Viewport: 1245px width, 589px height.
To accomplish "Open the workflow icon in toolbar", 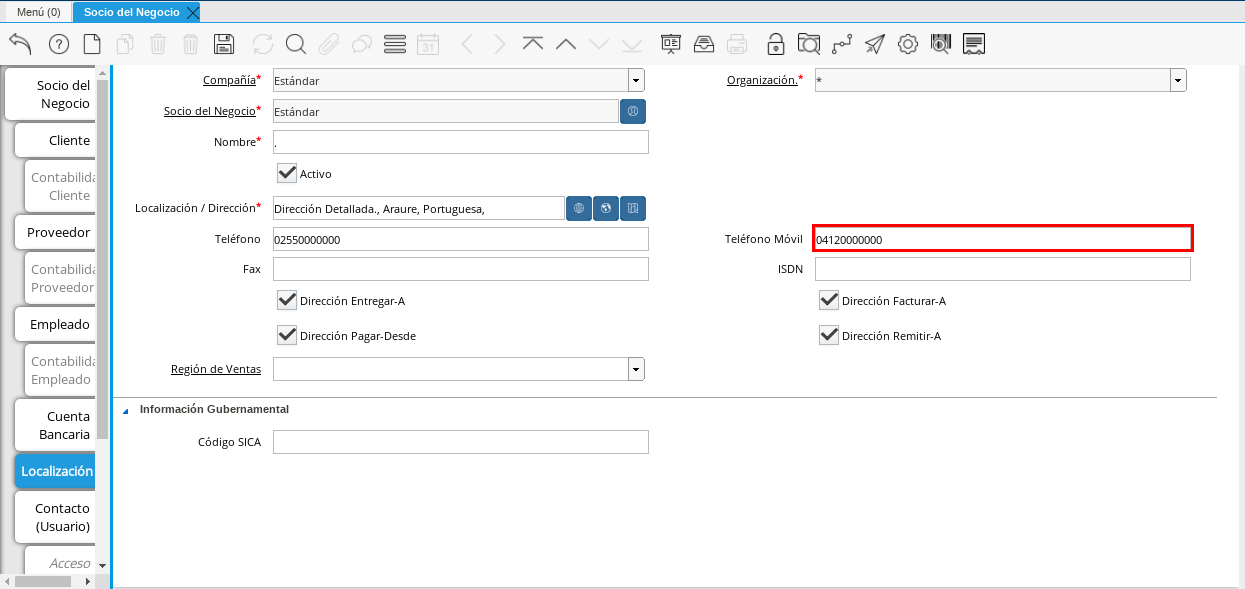I will coord(841,44).
